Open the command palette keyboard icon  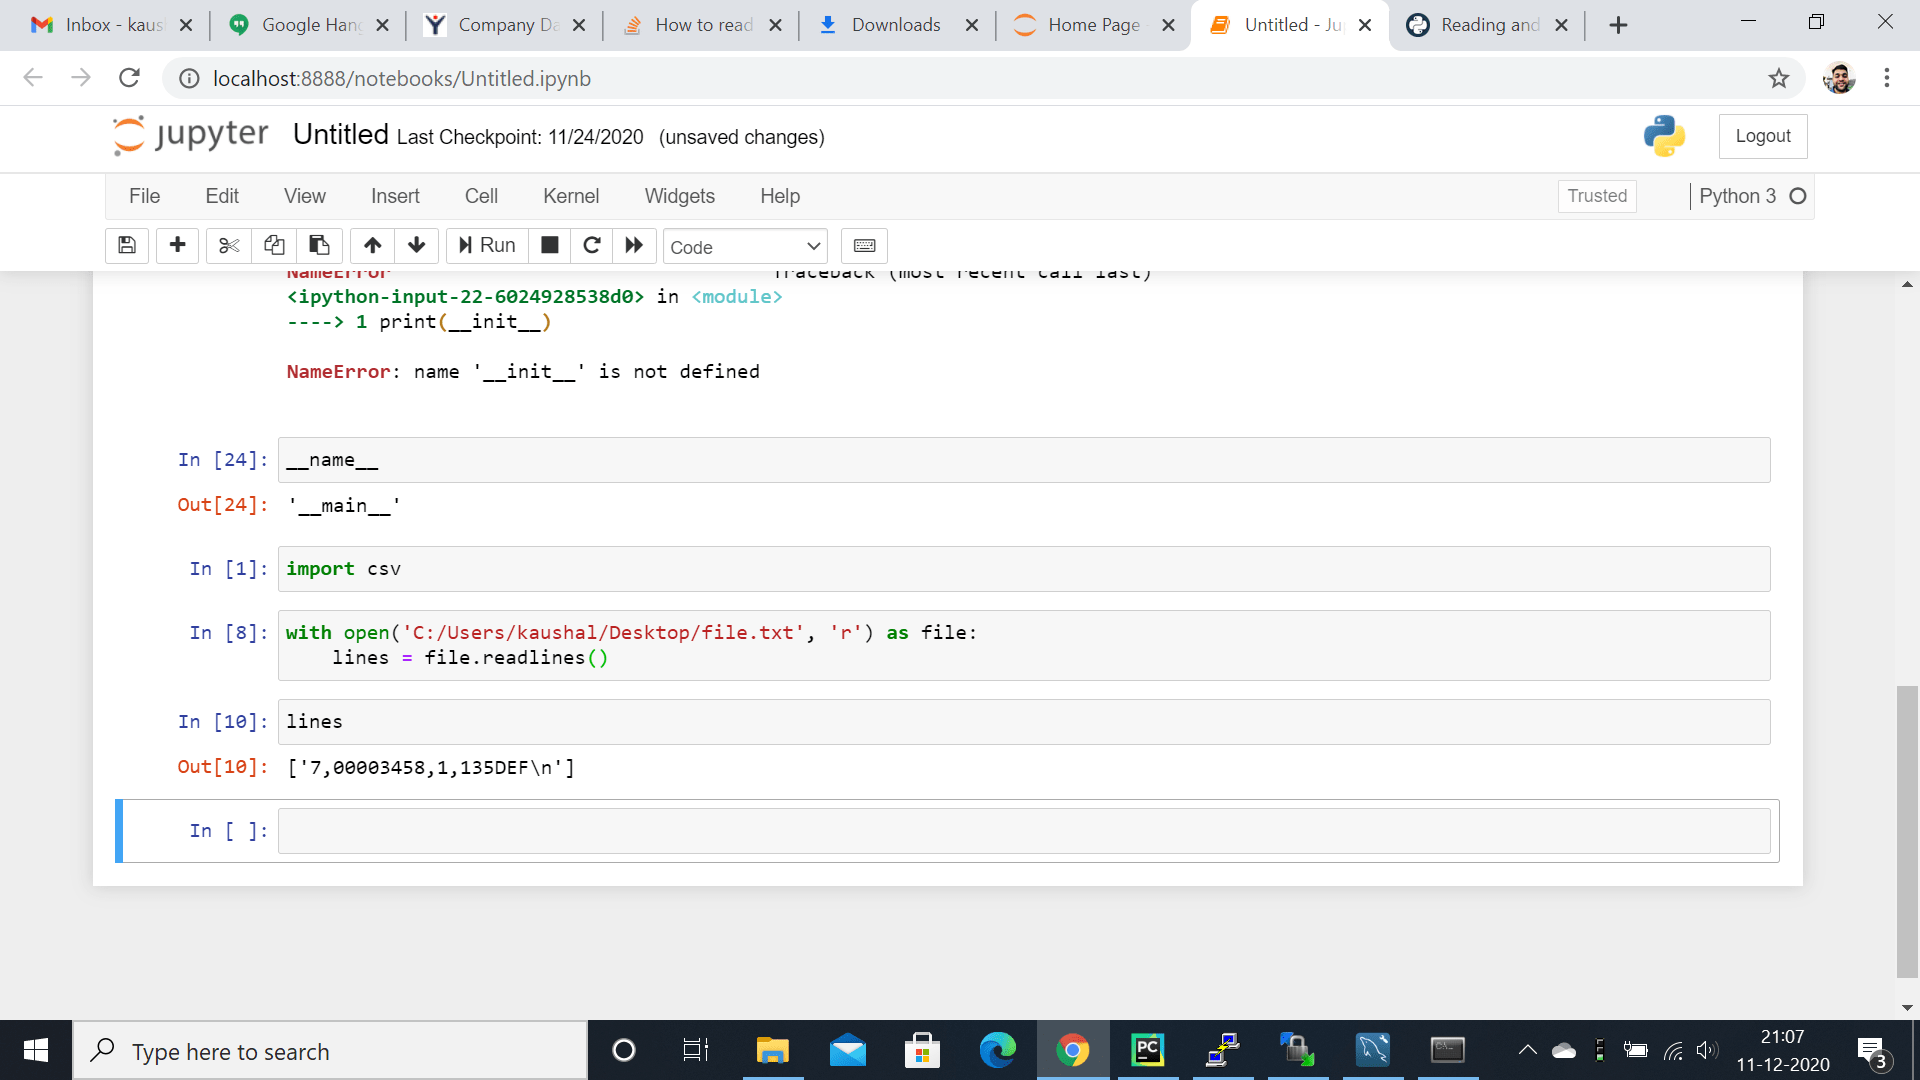(864, 246)
